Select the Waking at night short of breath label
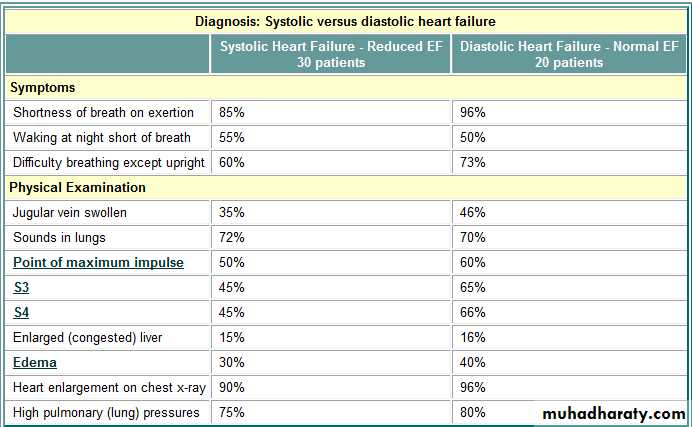This screenshot has height=427, width=692. click(101, 137)
